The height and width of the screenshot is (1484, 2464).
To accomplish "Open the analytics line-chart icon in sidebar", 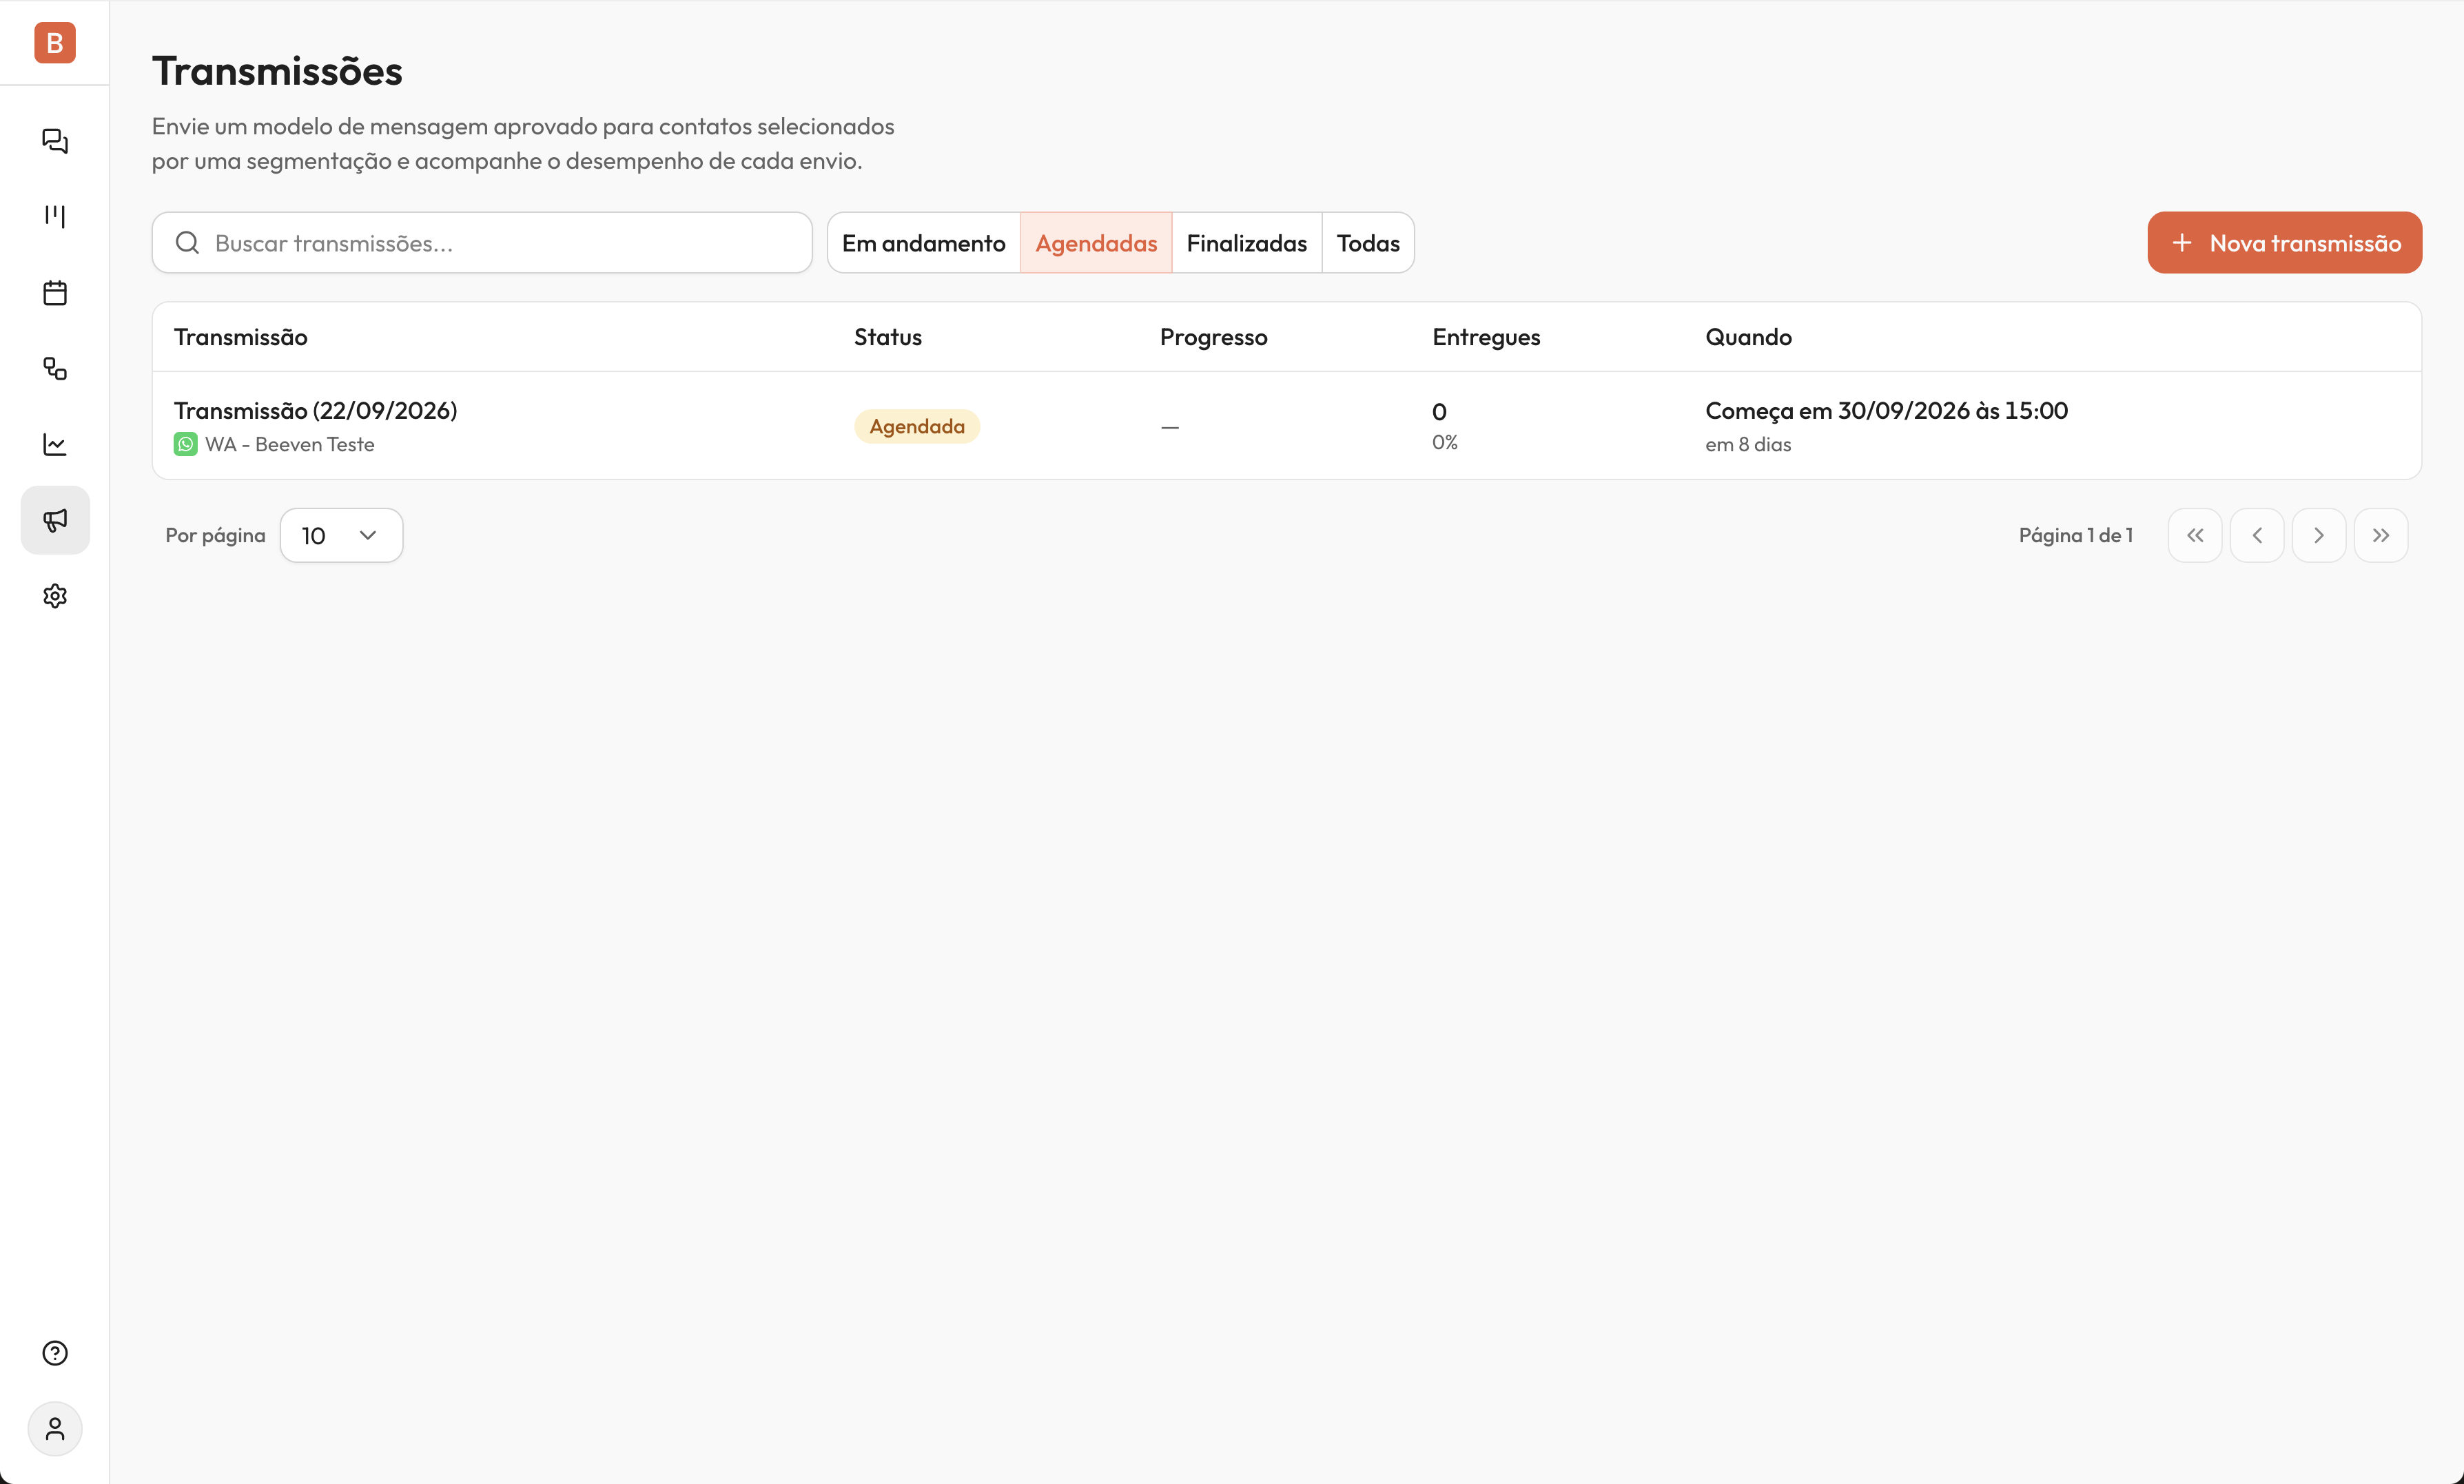I will 55,444.
